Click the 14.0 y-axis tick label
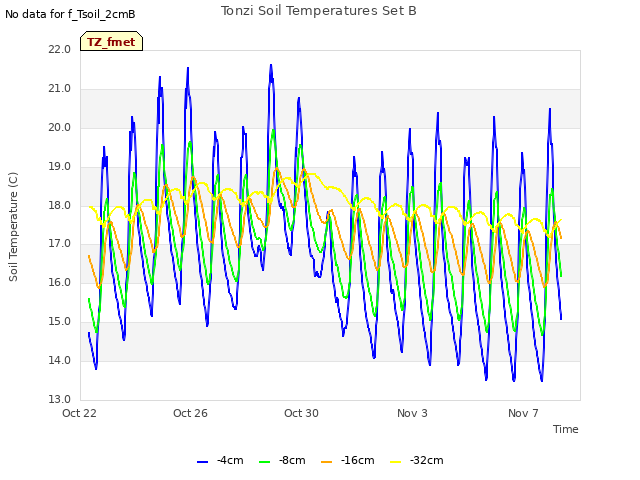 60,360
